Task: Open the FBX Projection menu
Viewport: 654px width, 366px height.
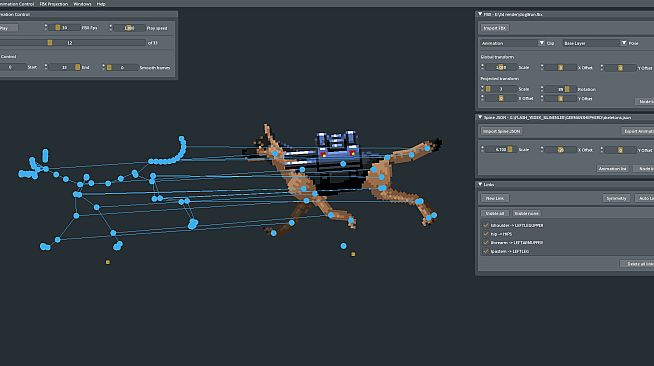Action: 53,4
